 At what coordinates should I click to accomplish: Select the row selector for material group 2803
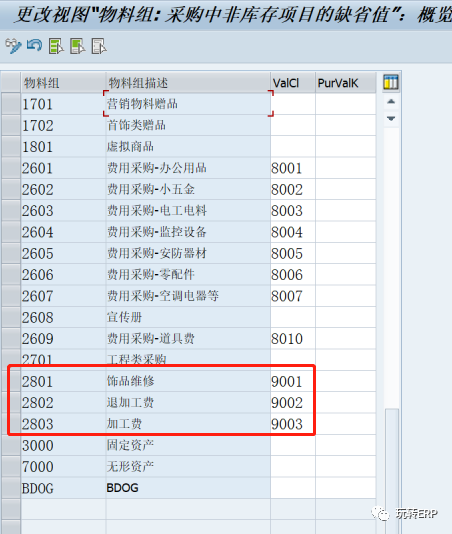pyautogui.click(x=11, y=424)
